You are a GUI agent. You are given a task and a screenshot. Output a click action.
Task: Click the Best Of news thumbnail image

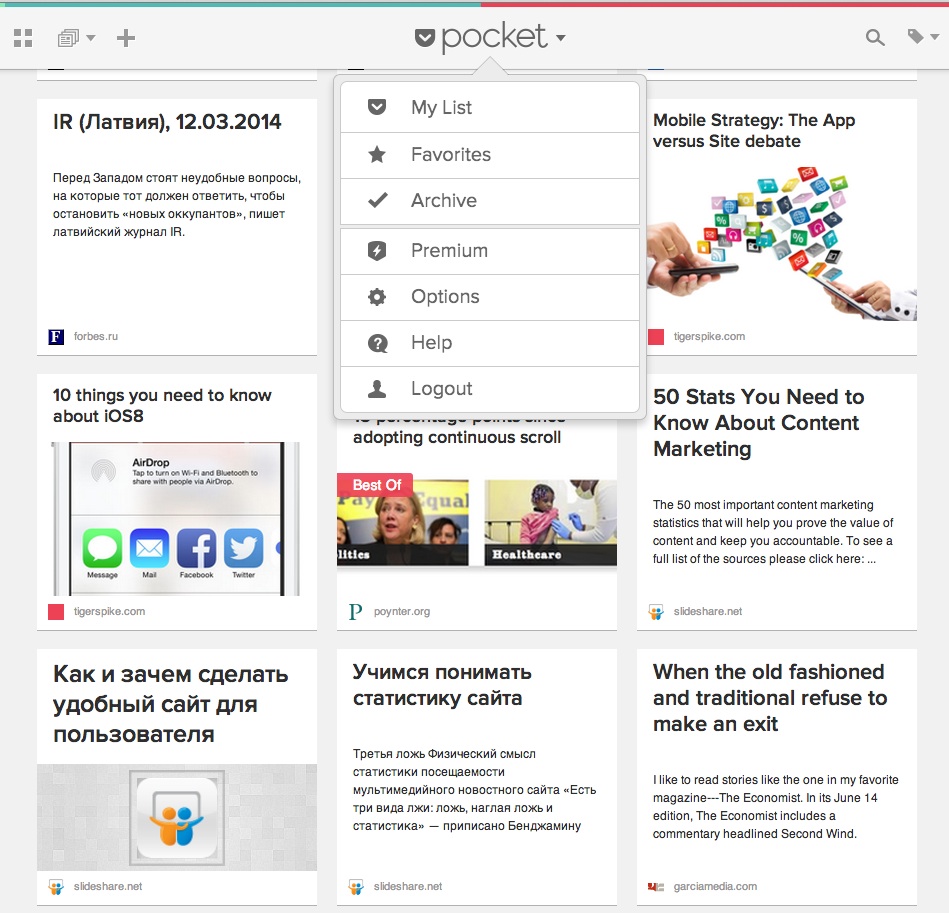point(477,520)
